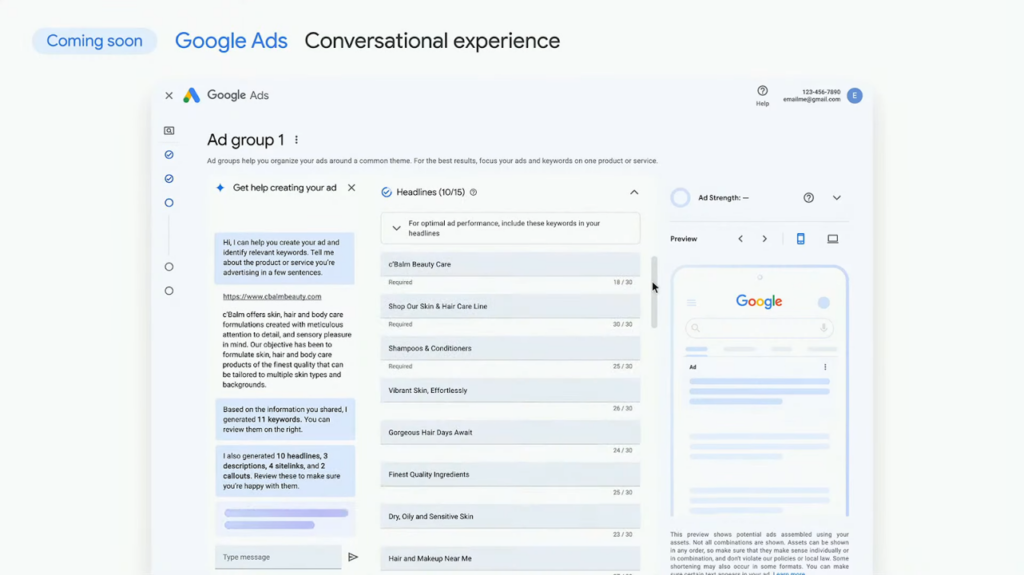Go to first completed checkmark step in sidebar
The height and width of the screenshot is (575, 1024).
169,155
